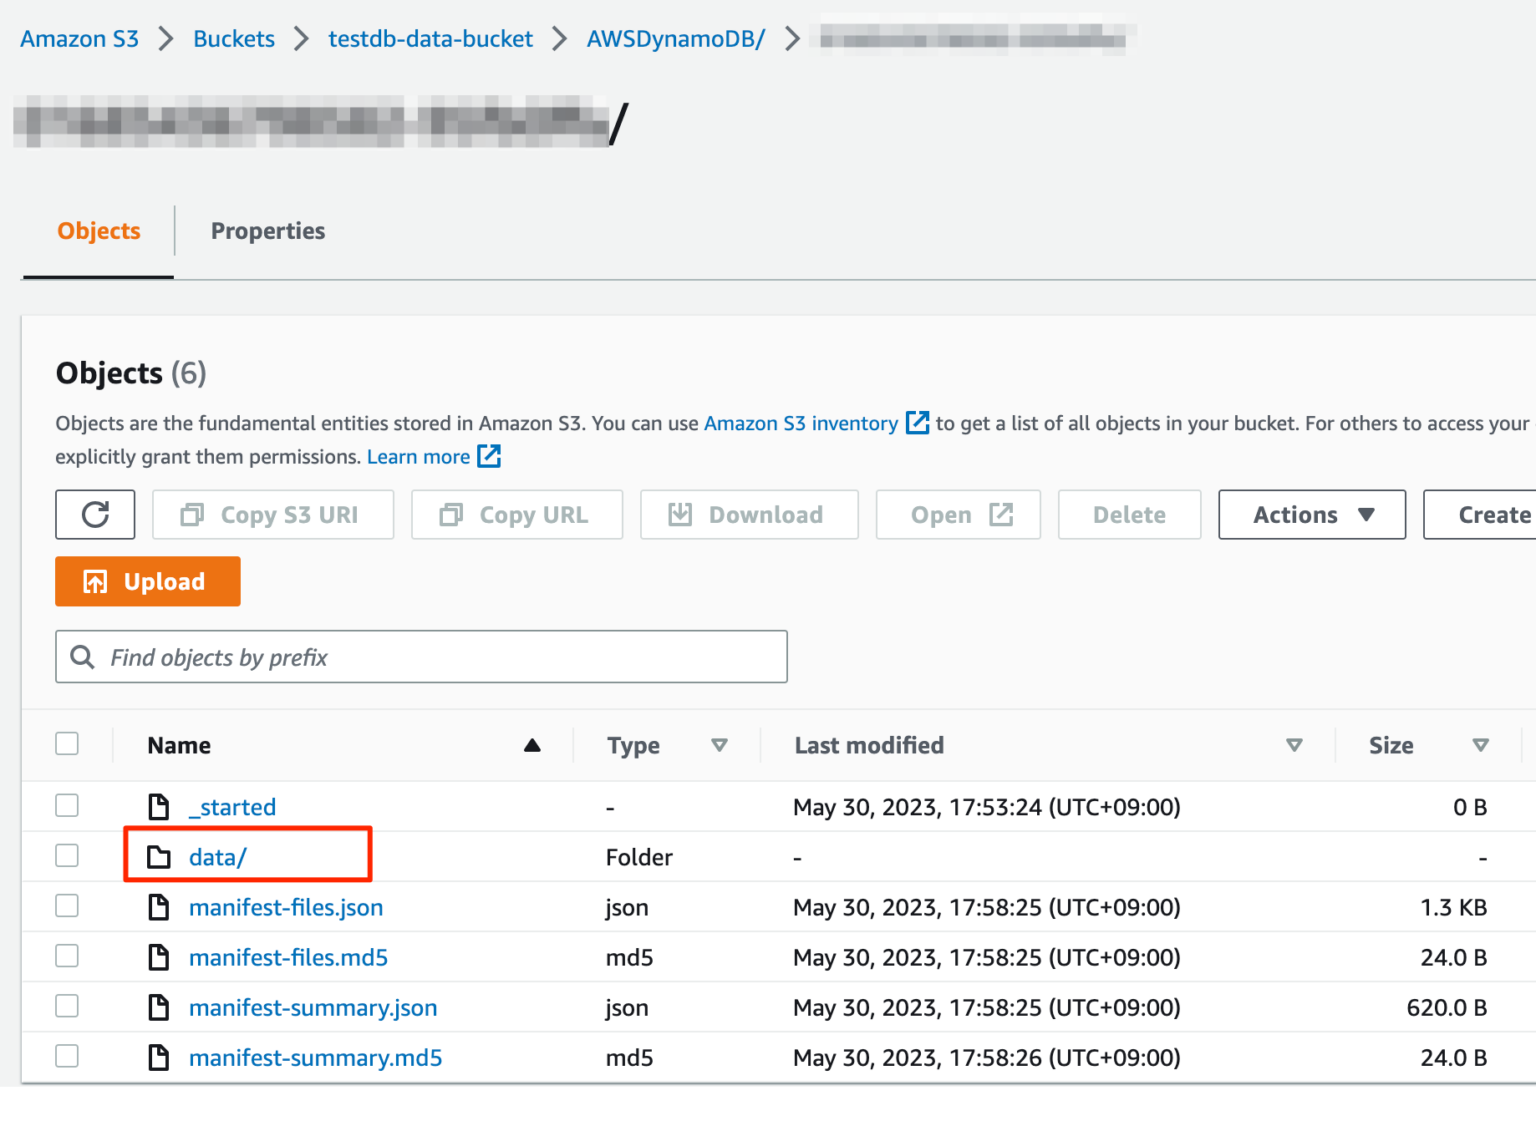Click the refresh objects icon

pos(95,514)
